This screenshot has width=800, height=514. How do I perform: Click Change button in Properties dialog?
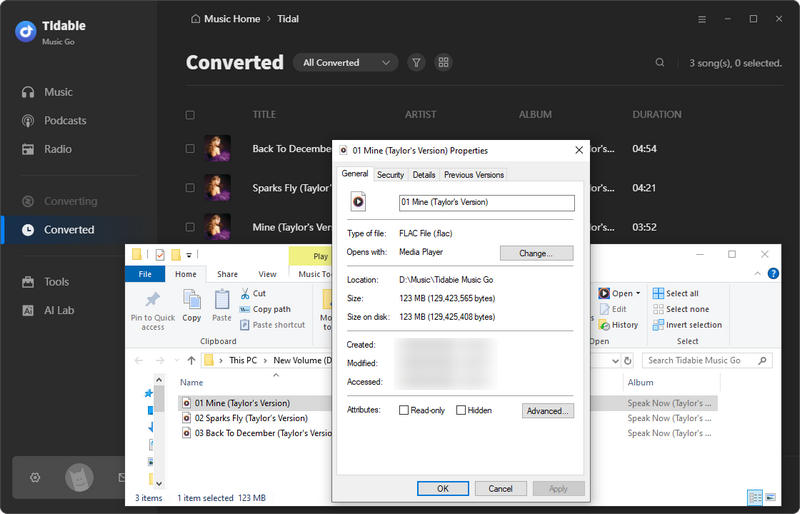click(536, 253)
